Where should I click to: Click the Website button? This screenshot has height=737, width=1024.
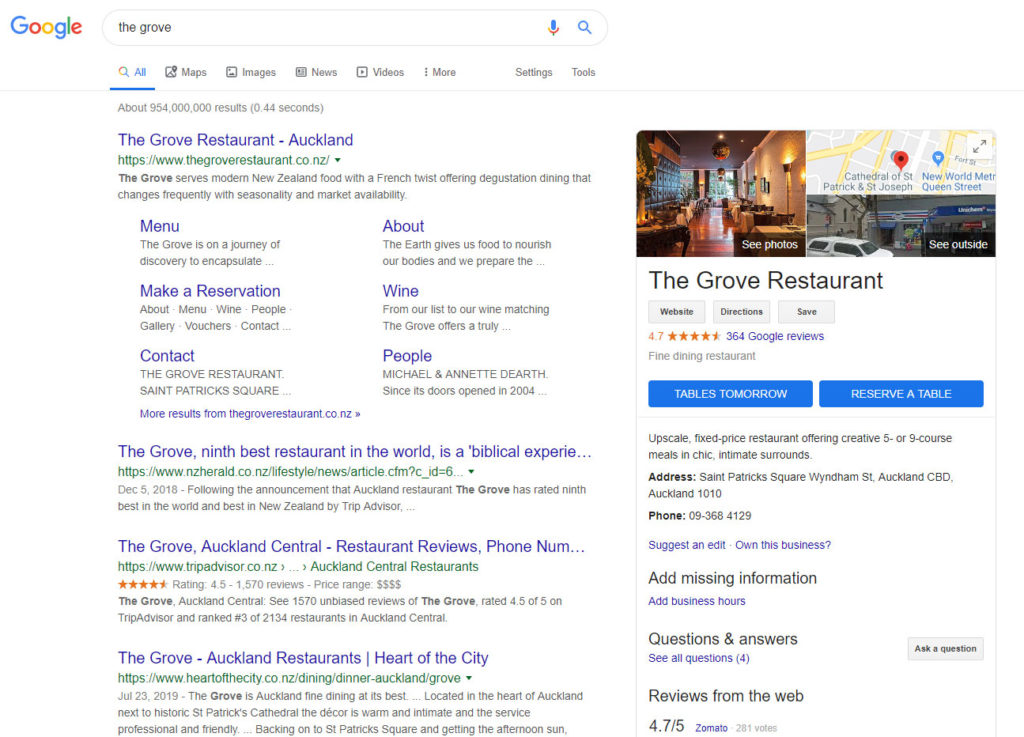(x=677, y=312)
